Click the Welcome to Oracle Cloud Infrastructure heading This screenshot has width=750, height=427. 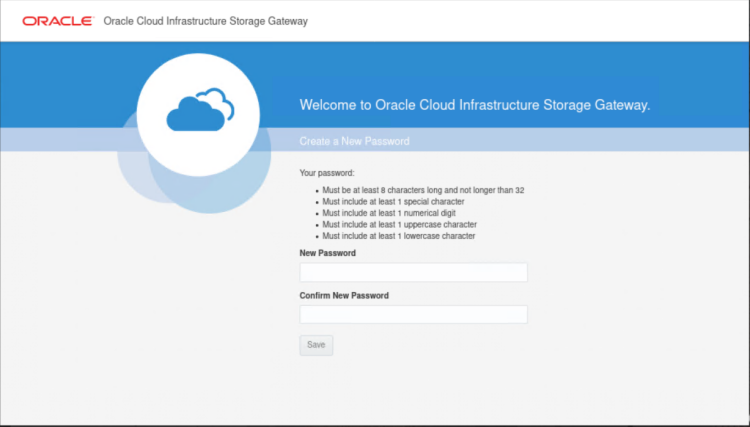tap(475, 105)
